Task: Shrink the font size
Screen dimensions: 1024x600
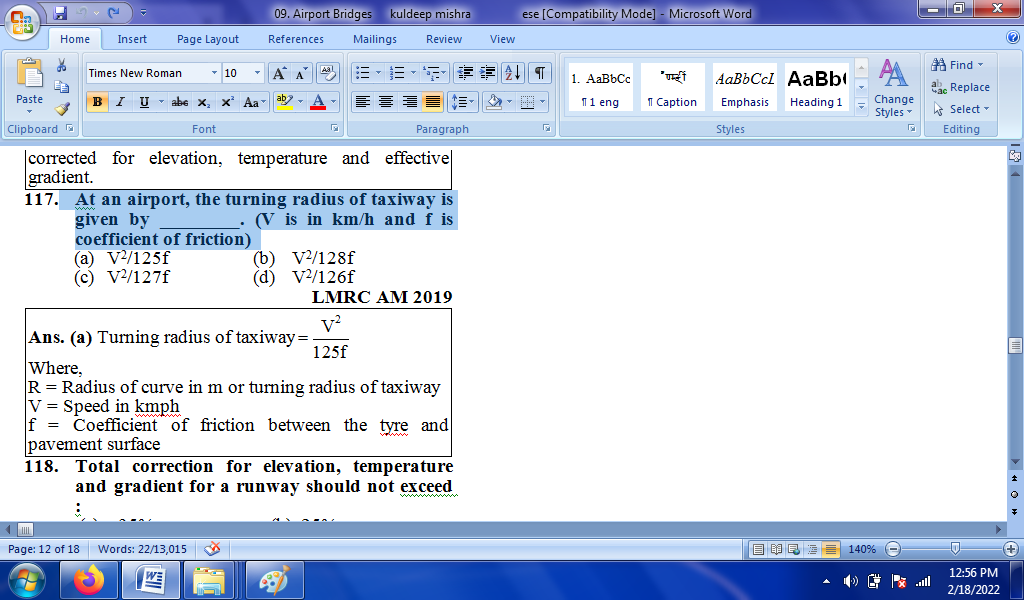Action: click(300, 73)
